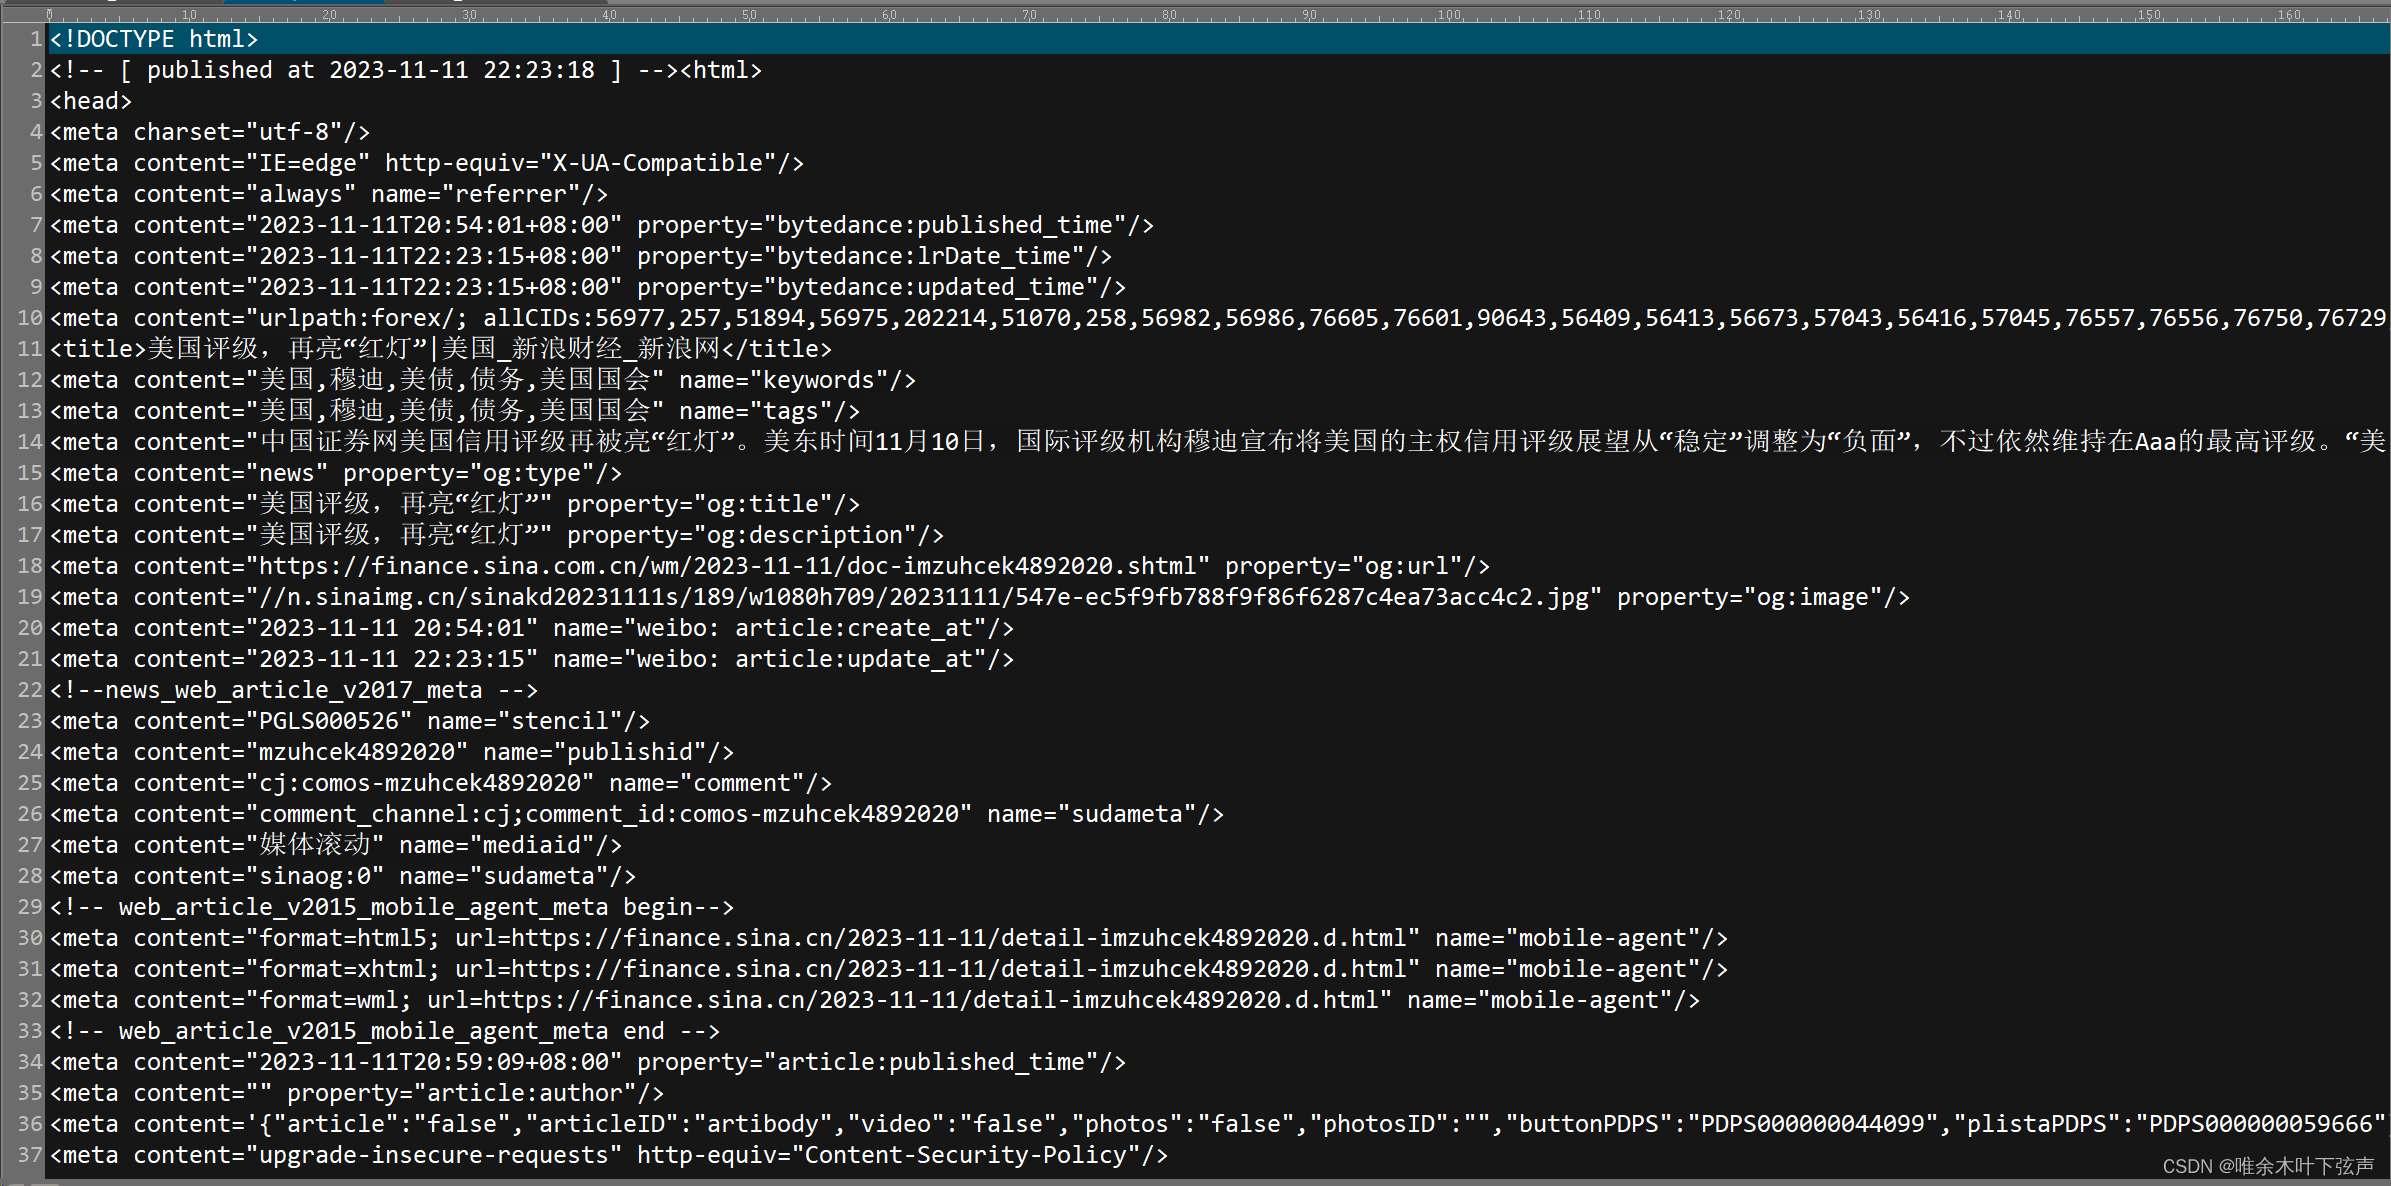The height and width of the screenshot is (1186, 2391).
Task: Click the keywords meta content on line 12
Action: [455, 380]
